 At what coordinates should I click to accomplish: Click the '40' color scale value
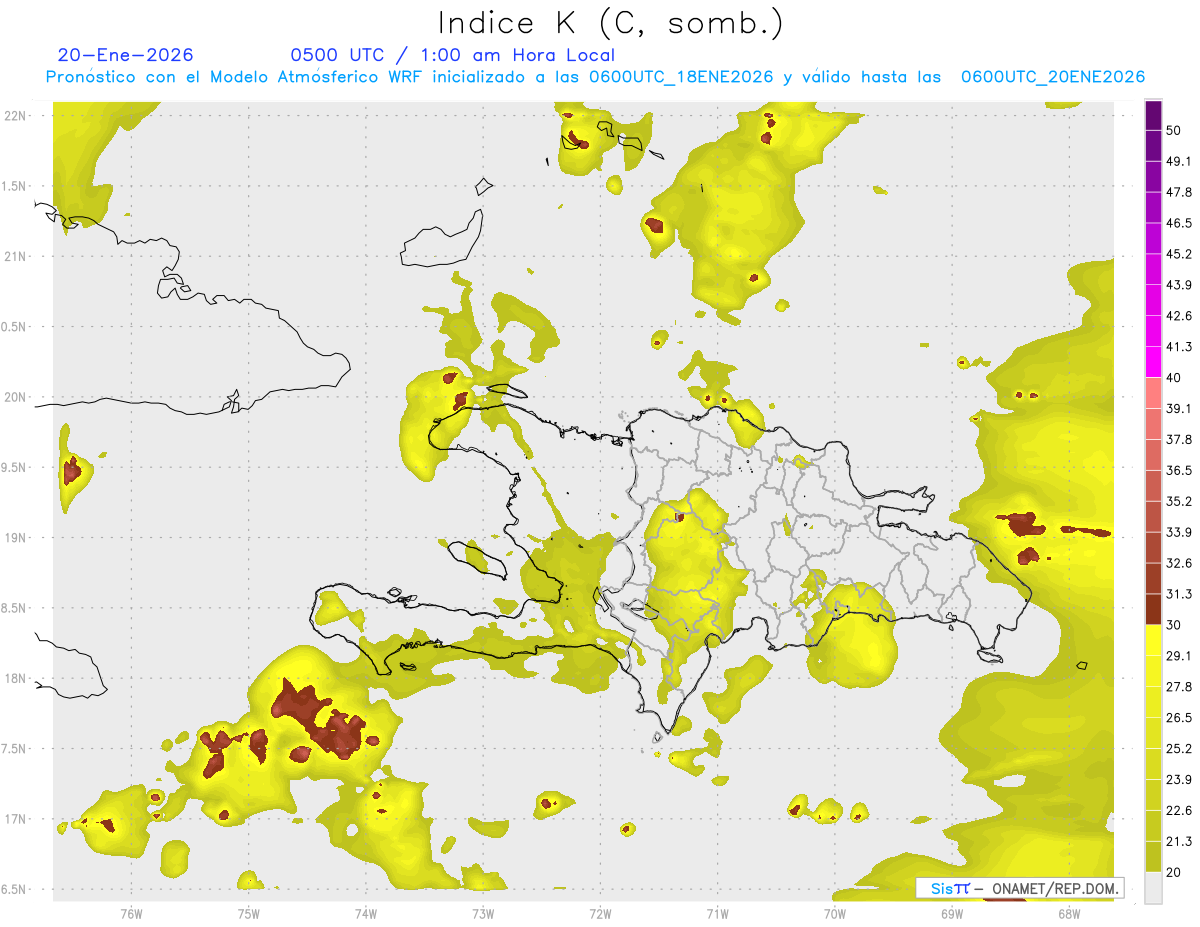(1174, 377)
